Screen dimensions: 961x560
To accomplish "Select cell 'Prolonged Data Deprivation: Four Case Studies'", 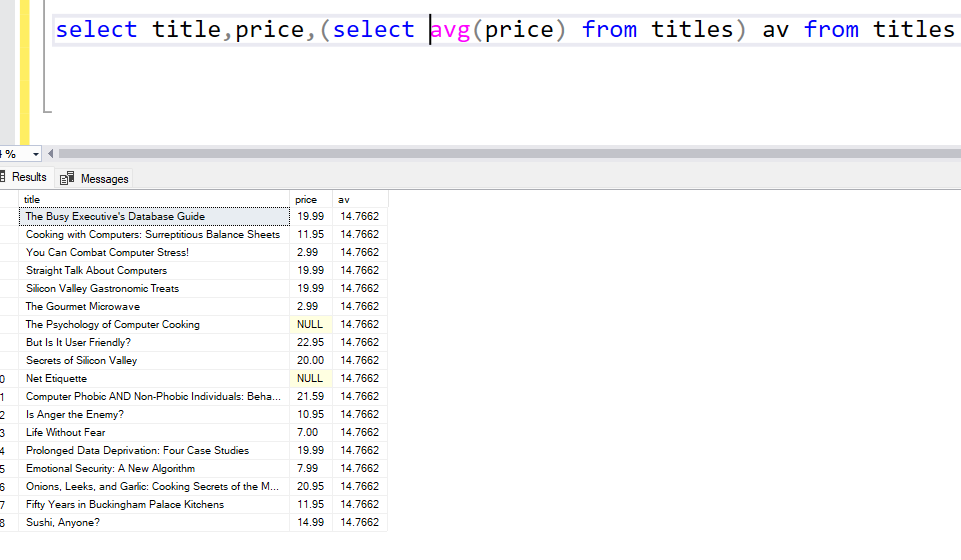I will click(154, 450).
